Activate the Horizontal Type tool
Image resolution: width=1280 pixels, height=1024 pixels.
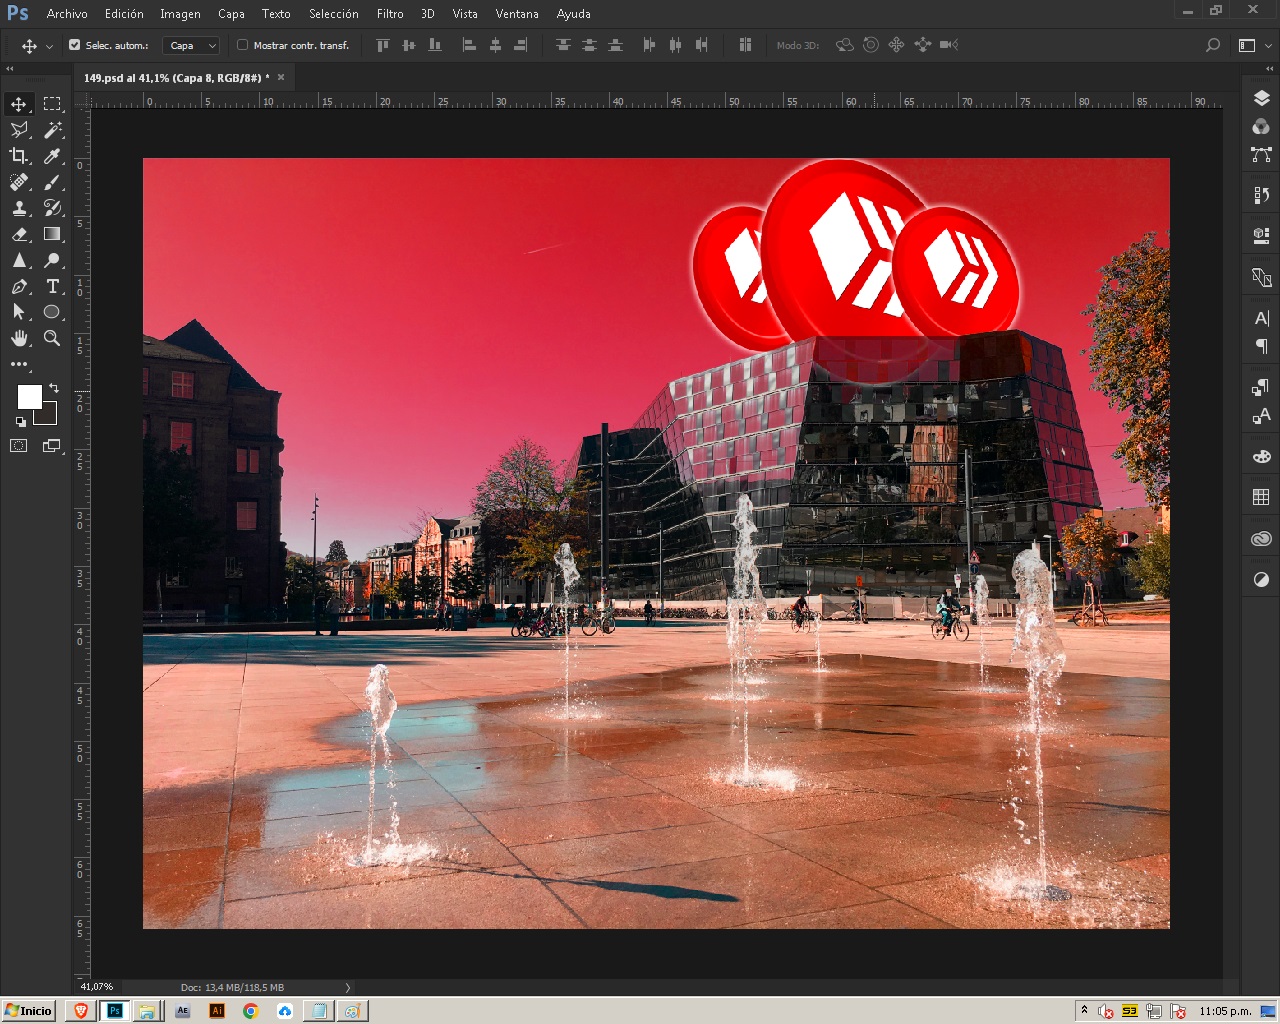coord(52,286)
